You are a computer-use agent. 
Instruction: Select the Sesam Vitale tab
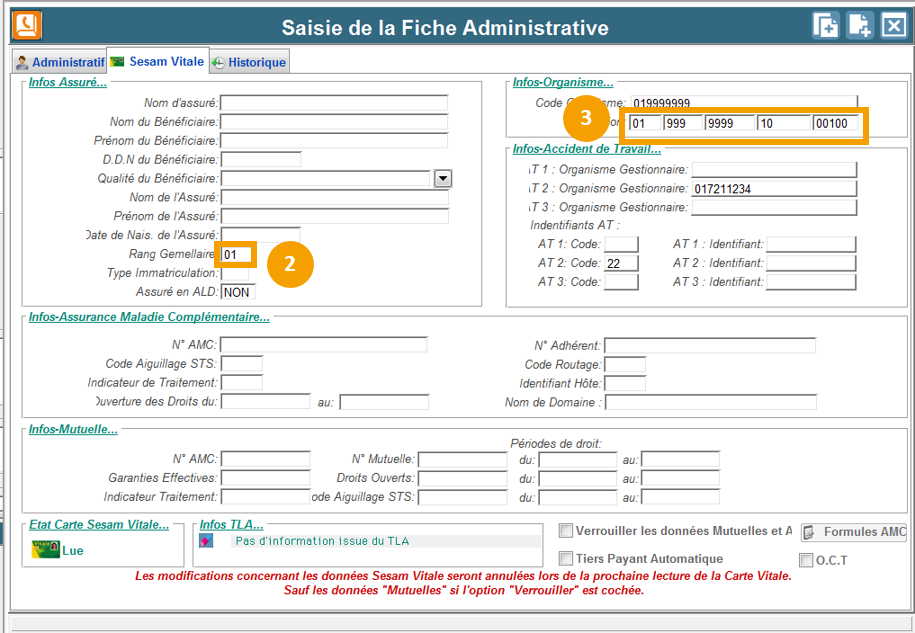pyautogui.click(x=158, y=61)
